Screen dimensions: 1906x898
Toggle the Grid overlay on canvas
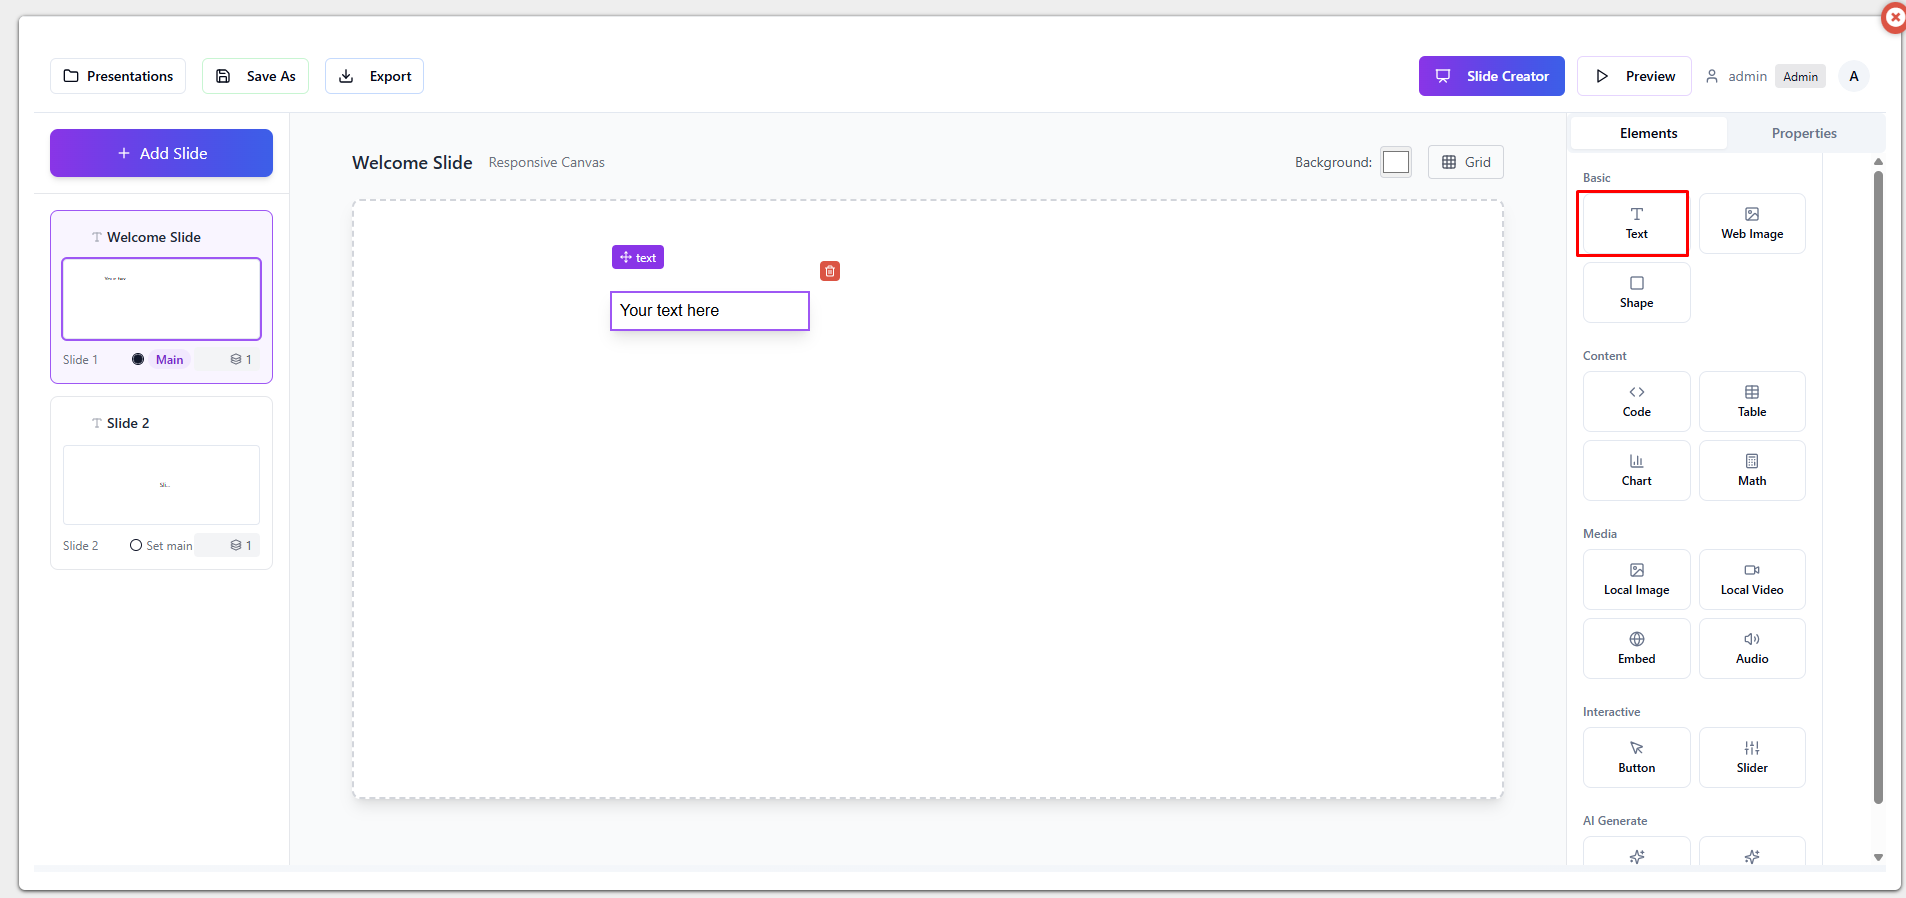(1465, 162)
